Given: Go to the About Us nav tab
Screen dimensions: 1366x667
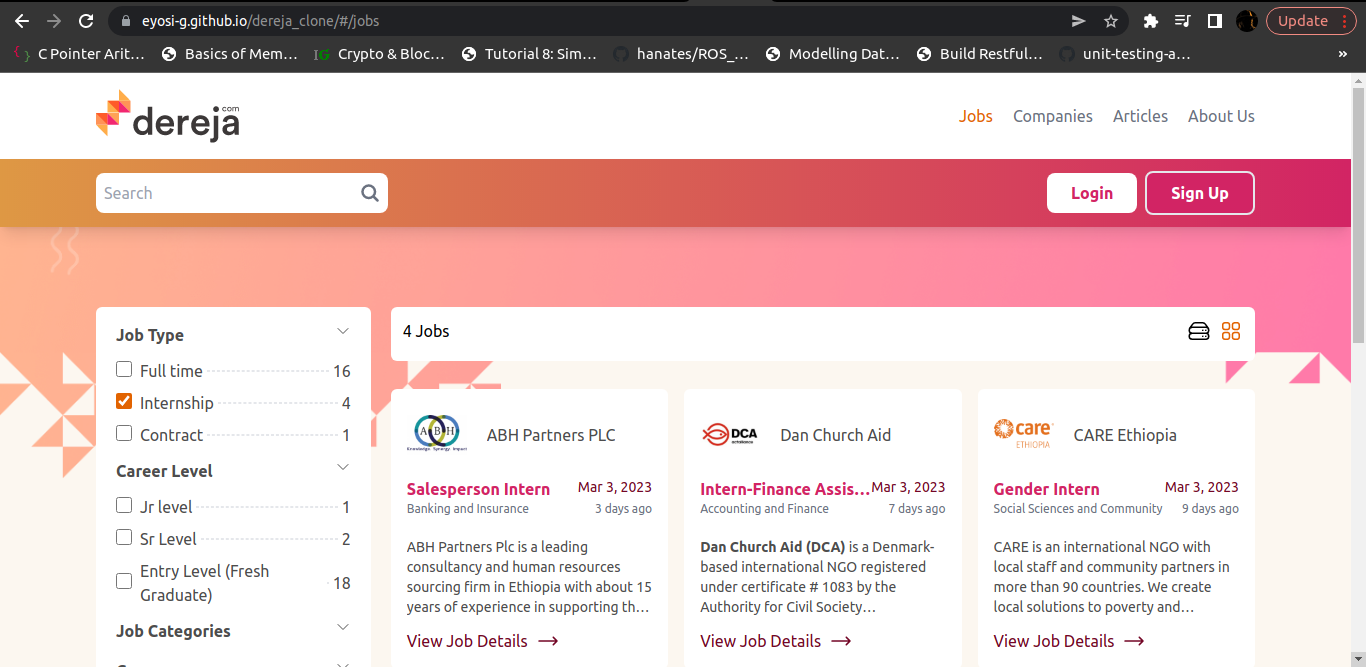Looking at the screenshot, I should [1221, 116].
